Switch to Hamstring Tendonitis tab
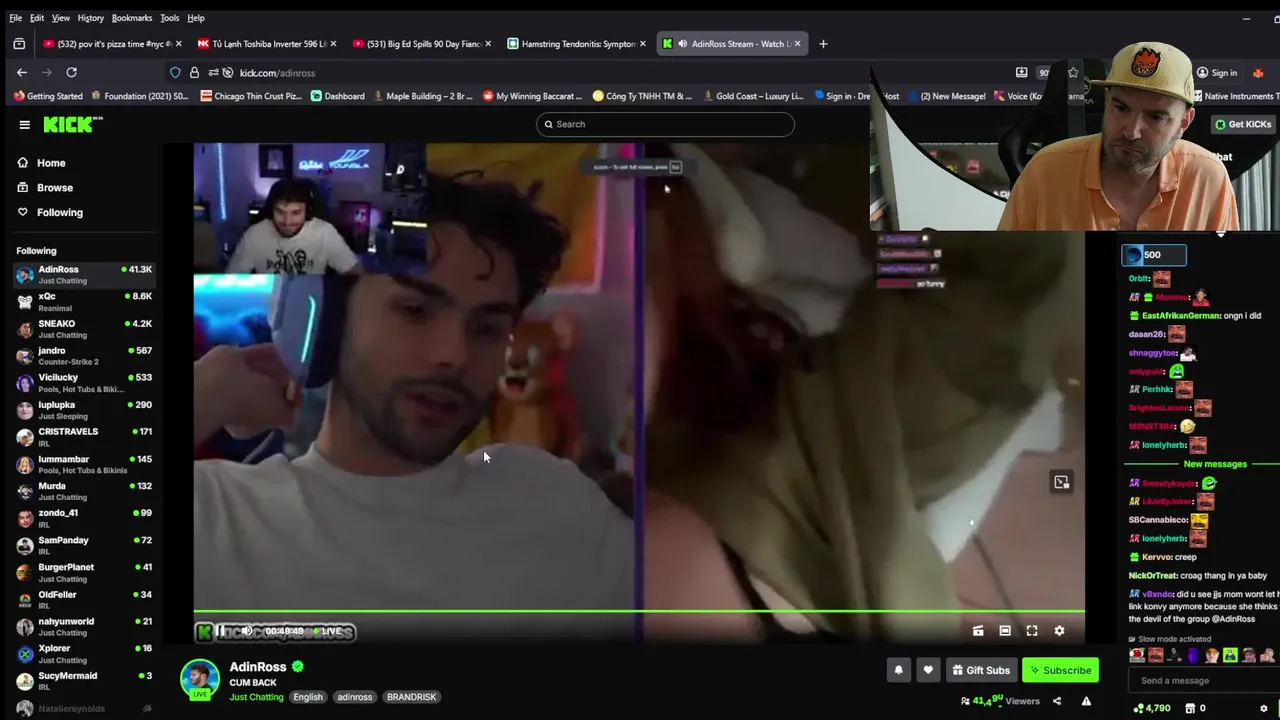 pos(575,44)
